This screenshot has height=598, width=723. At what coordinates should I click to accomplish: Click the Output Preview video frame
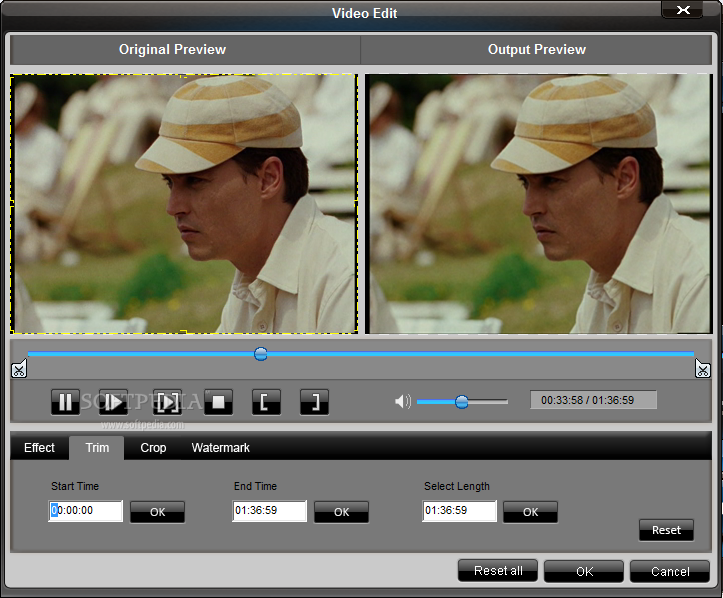(539, 204)
